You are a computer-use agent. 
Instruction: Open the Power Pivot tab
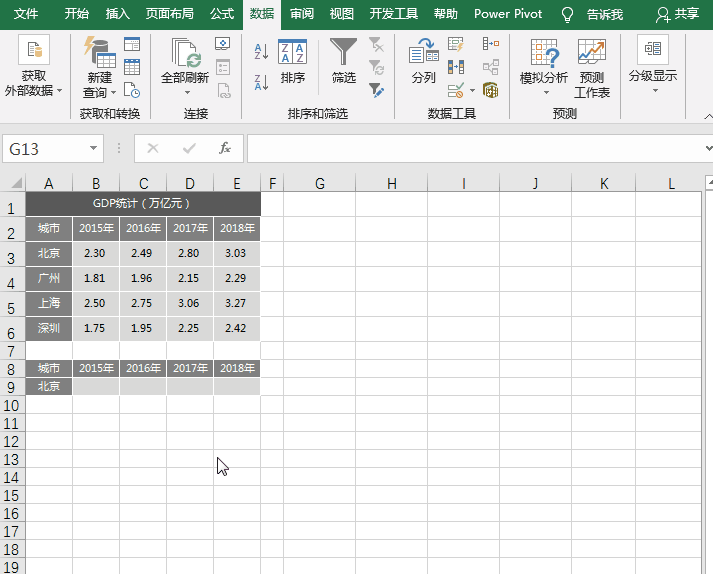click(x=508, y=14)
